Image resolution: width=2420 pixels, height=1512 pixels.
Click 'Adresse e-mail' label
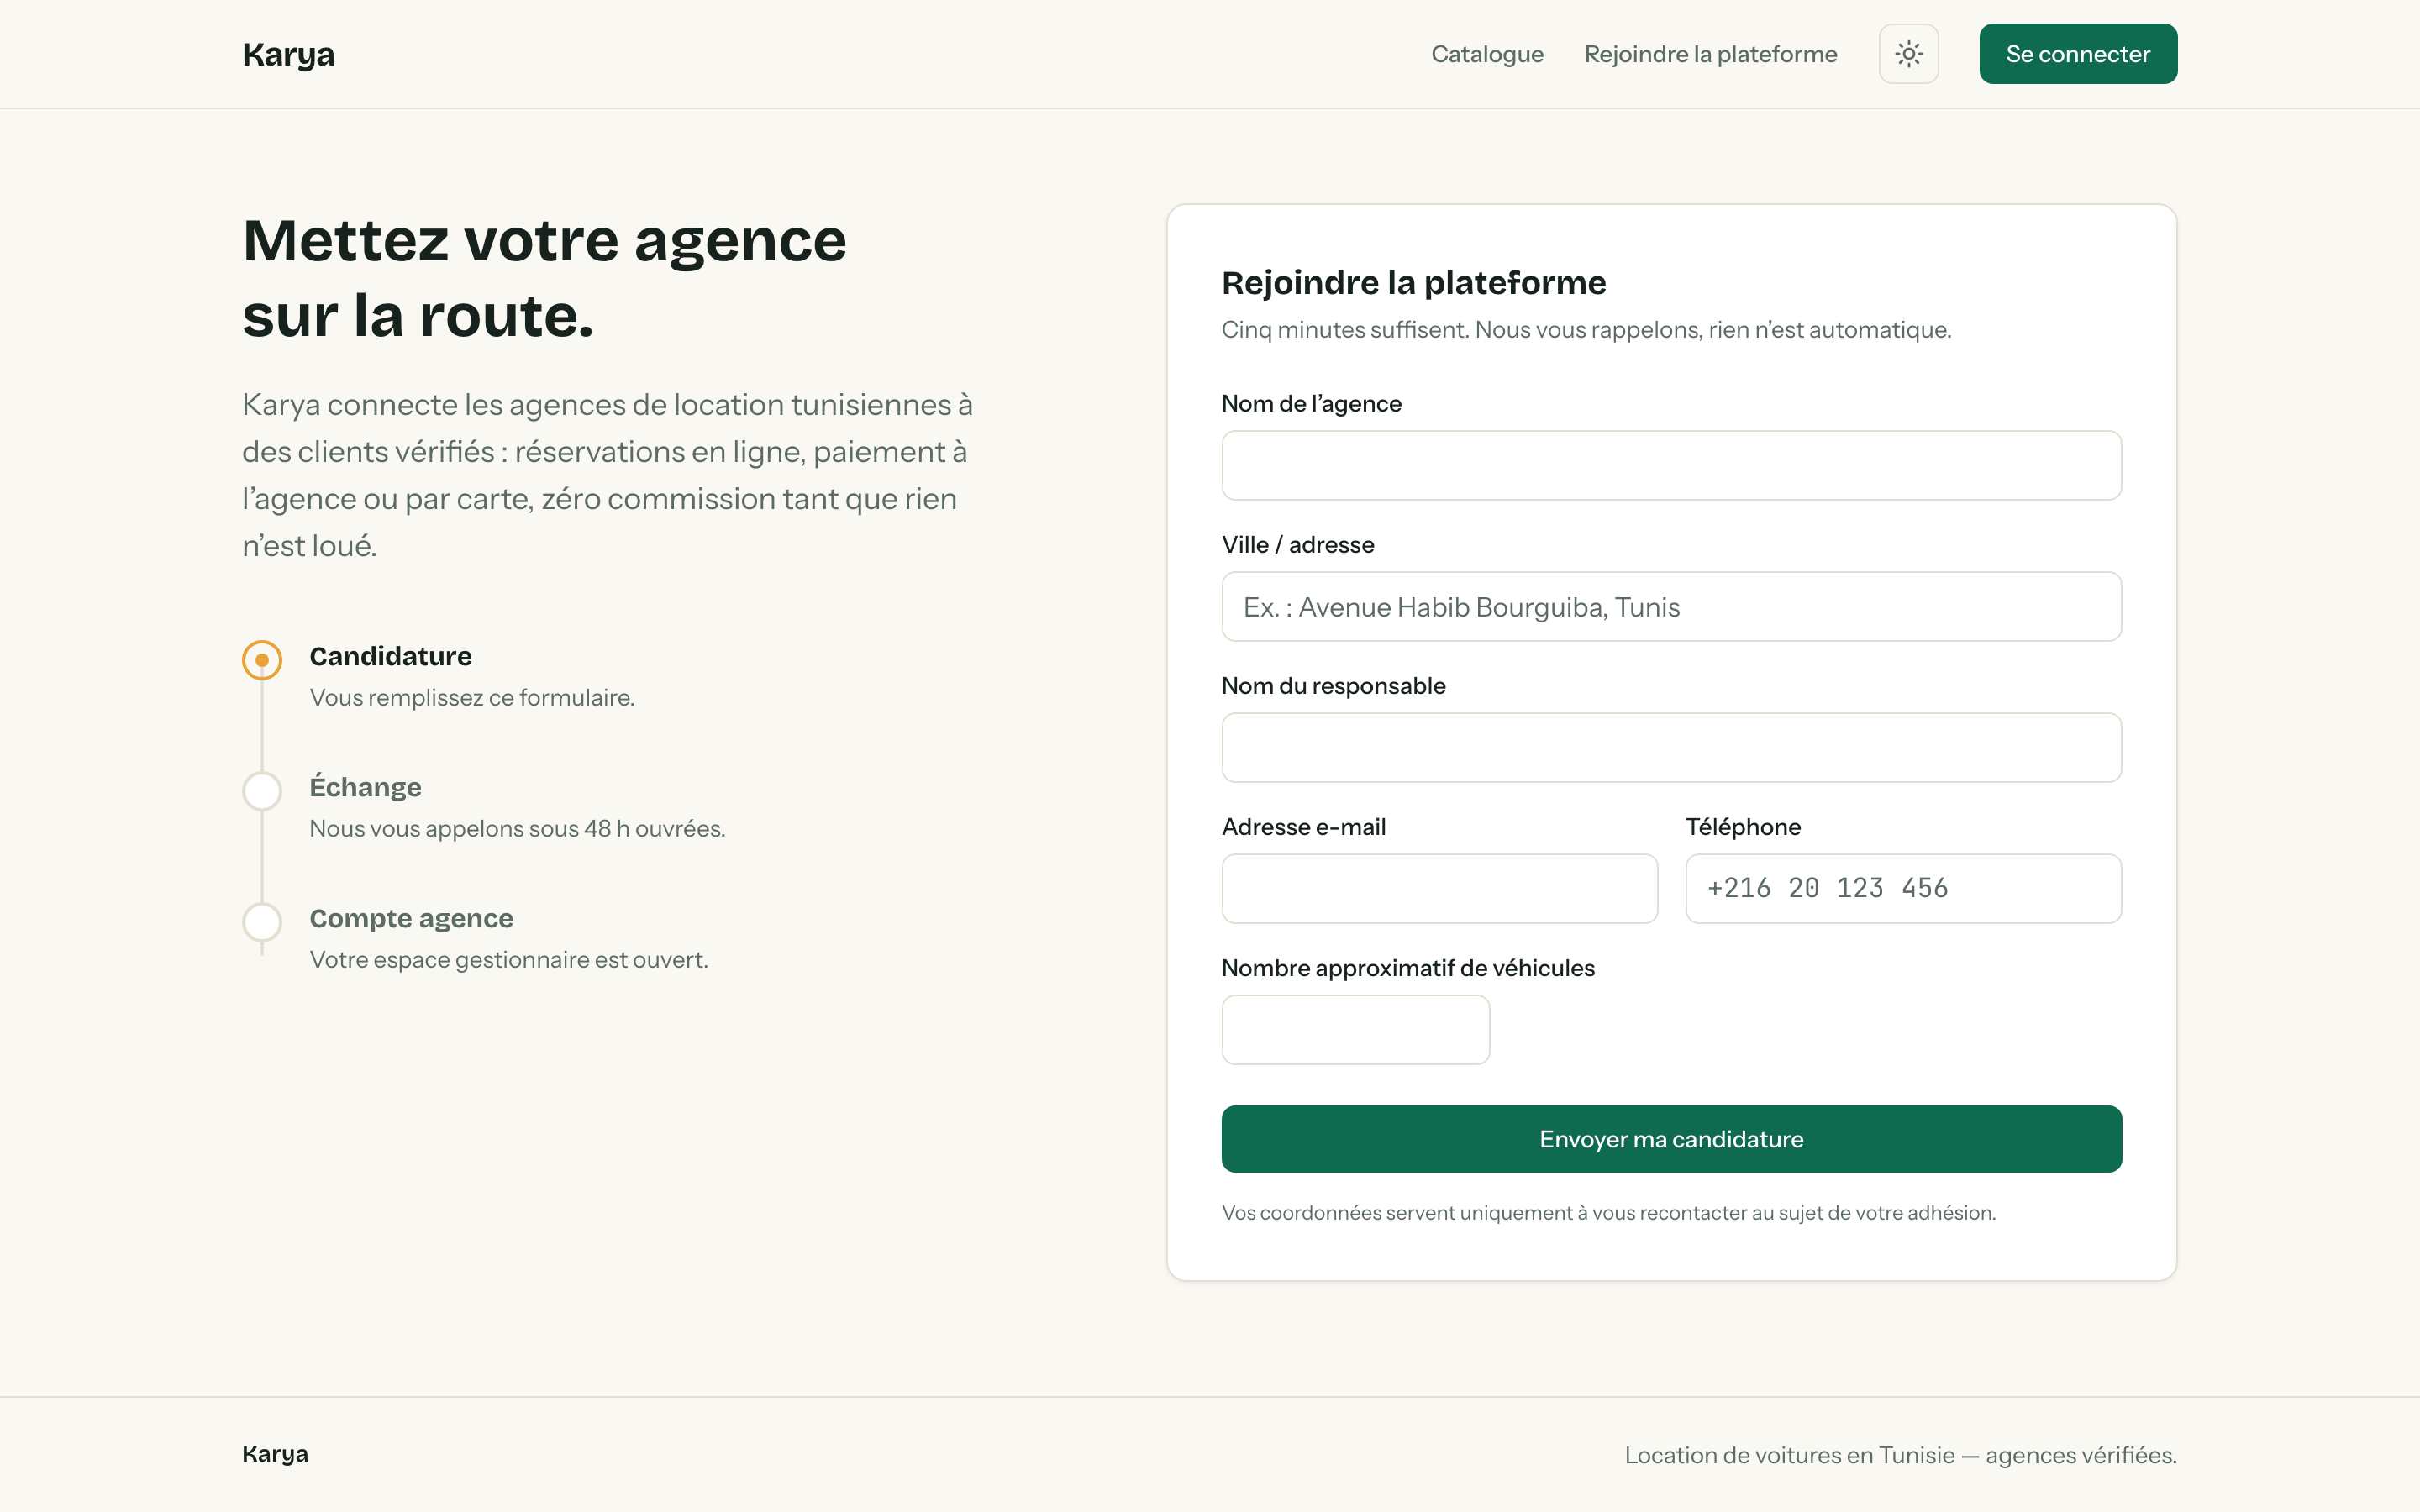point(1303,826)
